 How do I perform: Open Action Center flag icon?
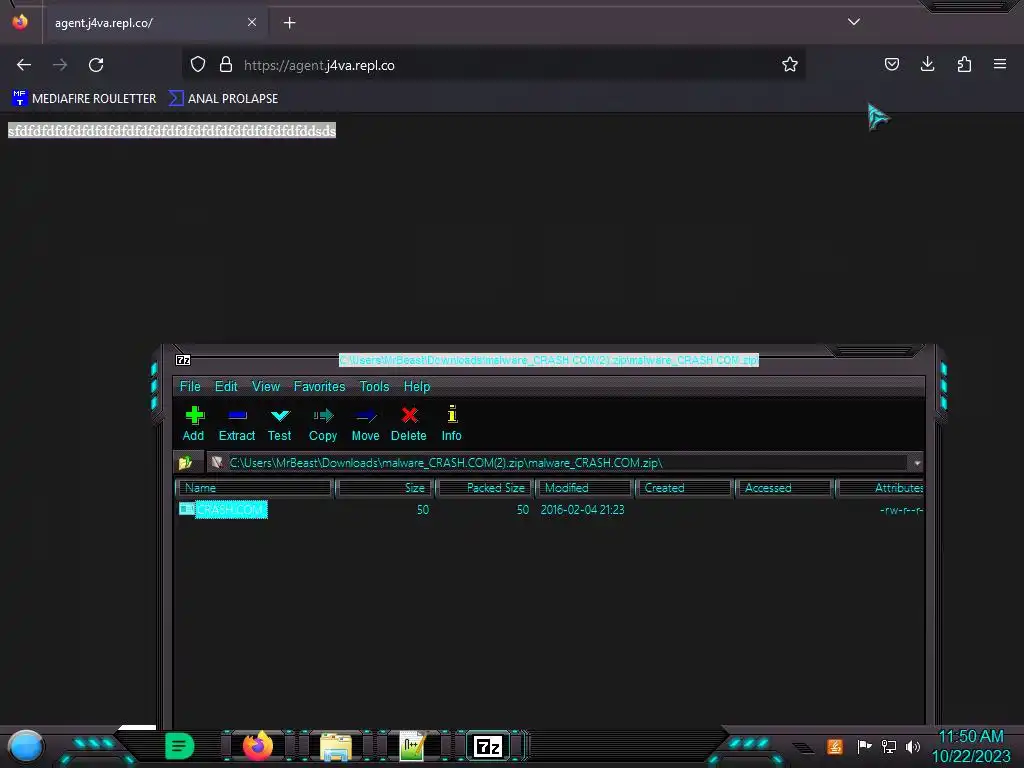click(x=864, y=746)
